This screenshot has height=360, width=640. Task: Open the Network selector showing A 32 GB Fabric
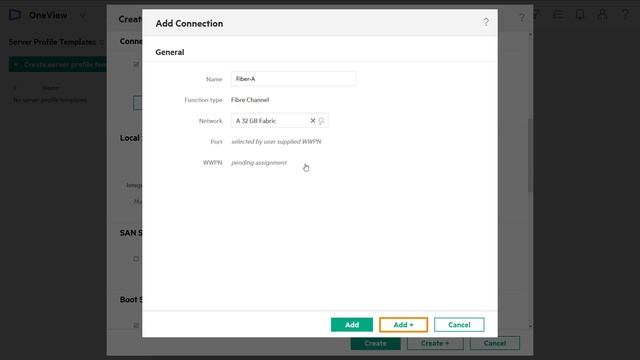[x=280, y=120]
